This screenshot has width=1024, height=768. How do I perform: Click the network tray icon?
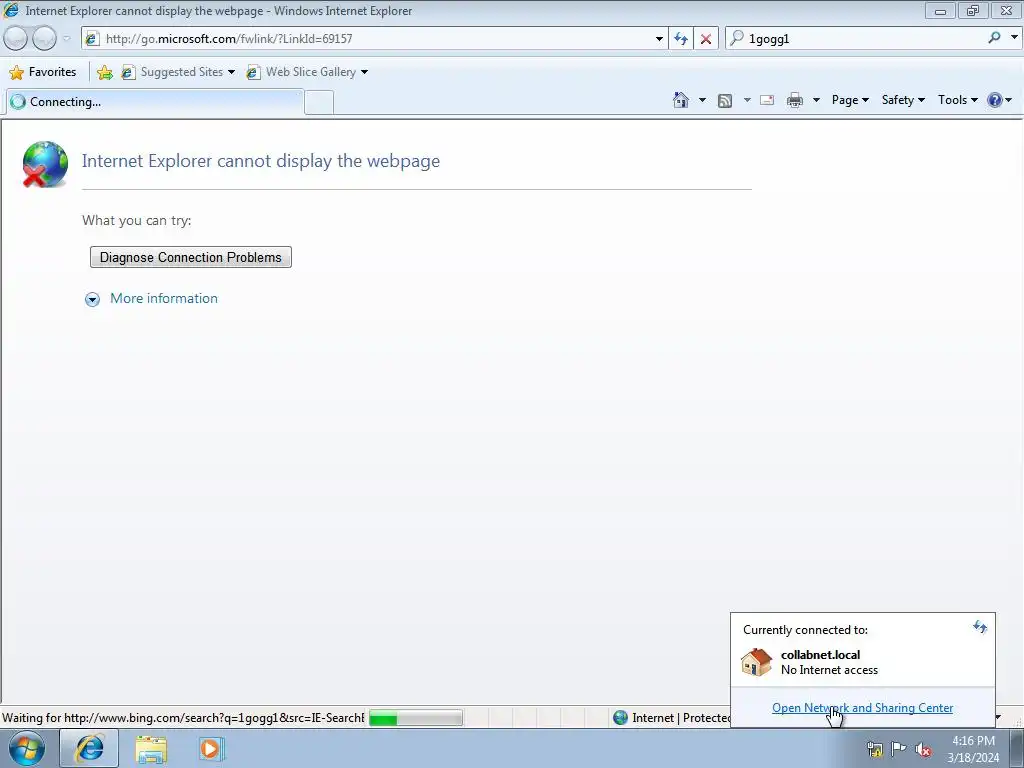pyautogui.click(x=874, y=749)
